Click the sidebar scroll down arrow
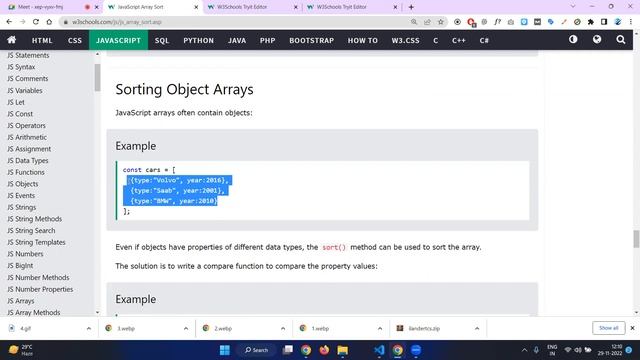The image size is (640, 360). click(97, 313)
